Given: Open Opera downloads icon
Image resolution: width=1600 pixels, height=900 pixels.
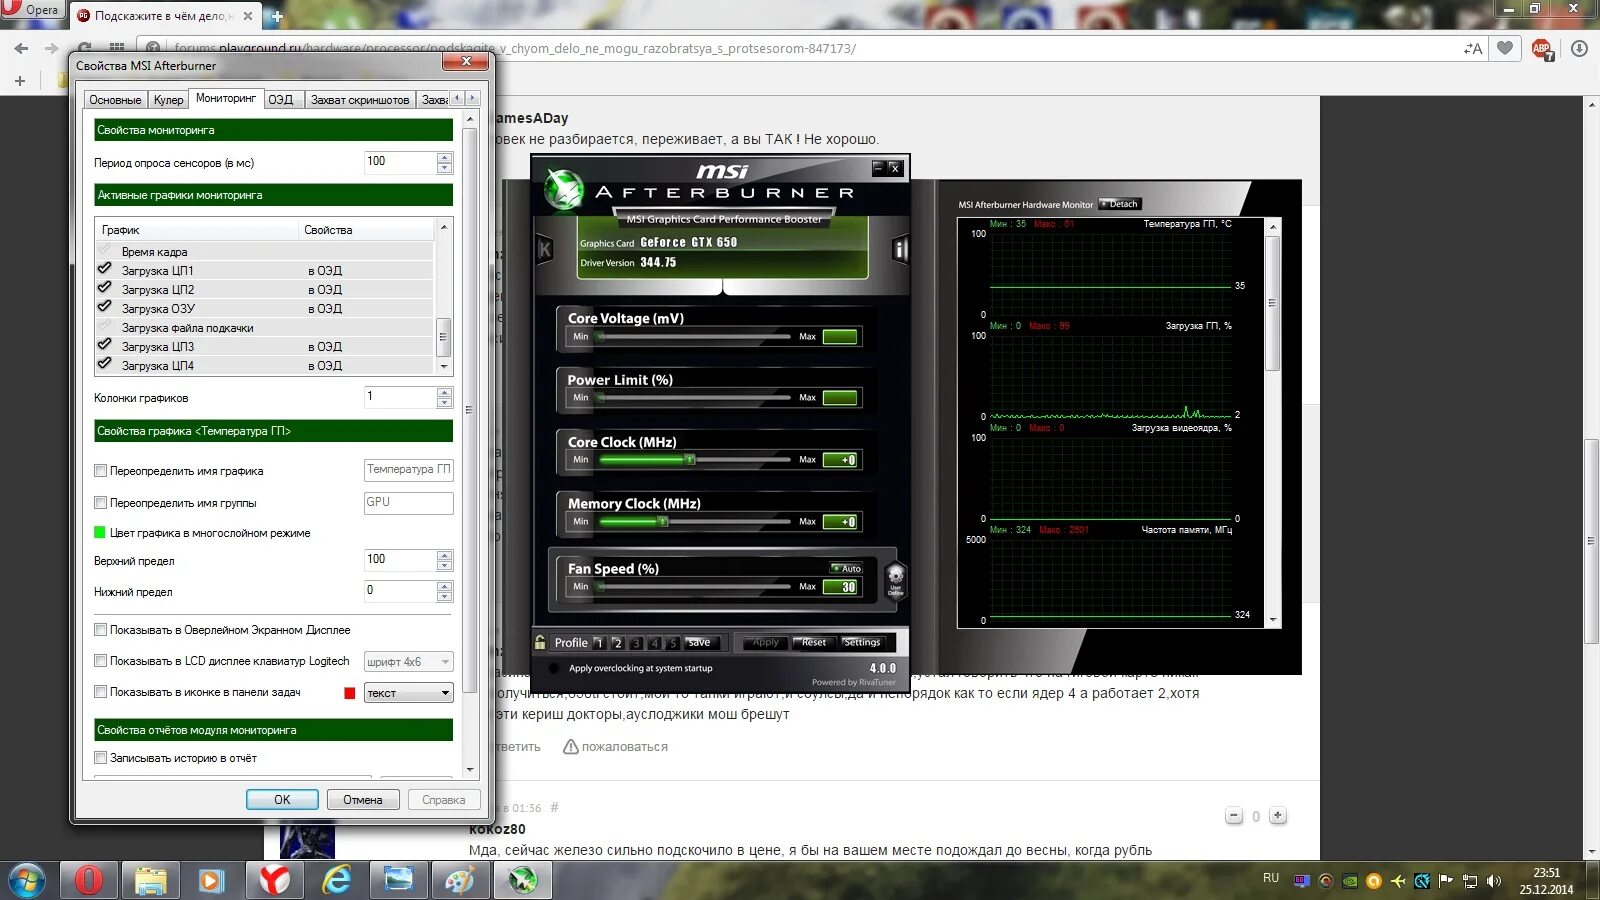Looking at the screenshot, I should pyautogui.click(x=1579, y=48).
